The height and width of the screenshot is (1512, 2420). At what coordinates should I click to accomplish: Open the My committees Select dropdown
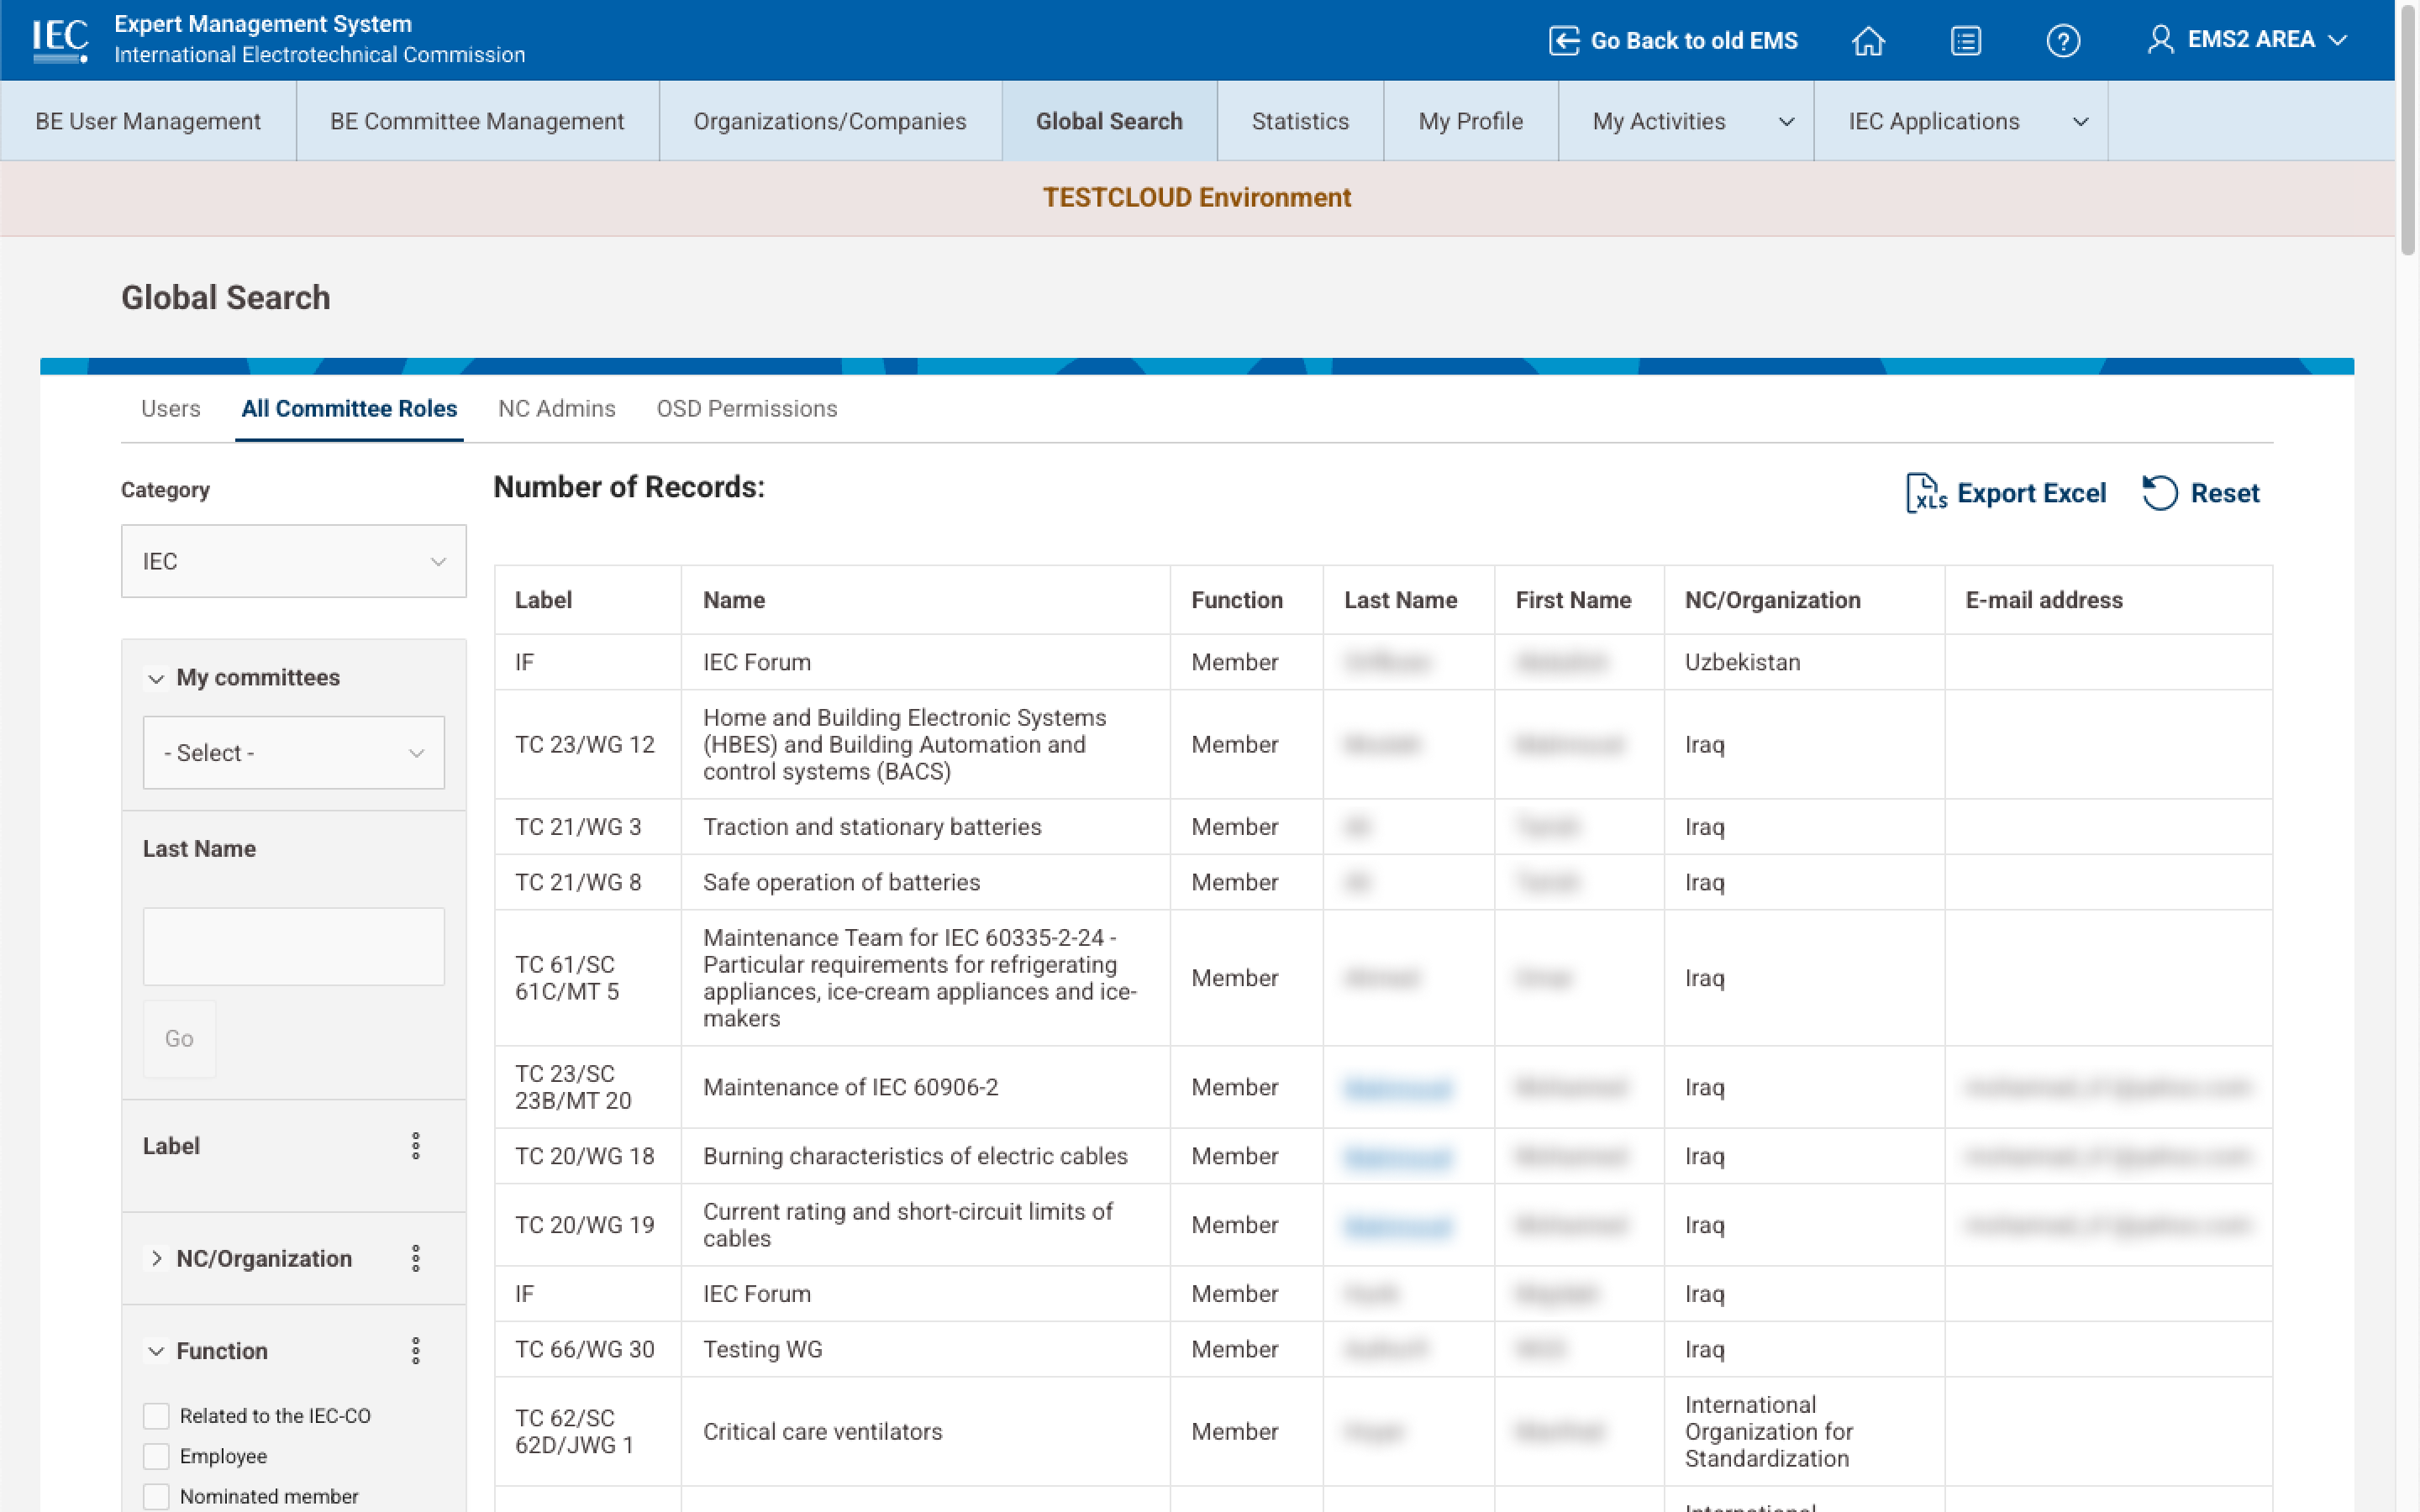coord(293,752)
